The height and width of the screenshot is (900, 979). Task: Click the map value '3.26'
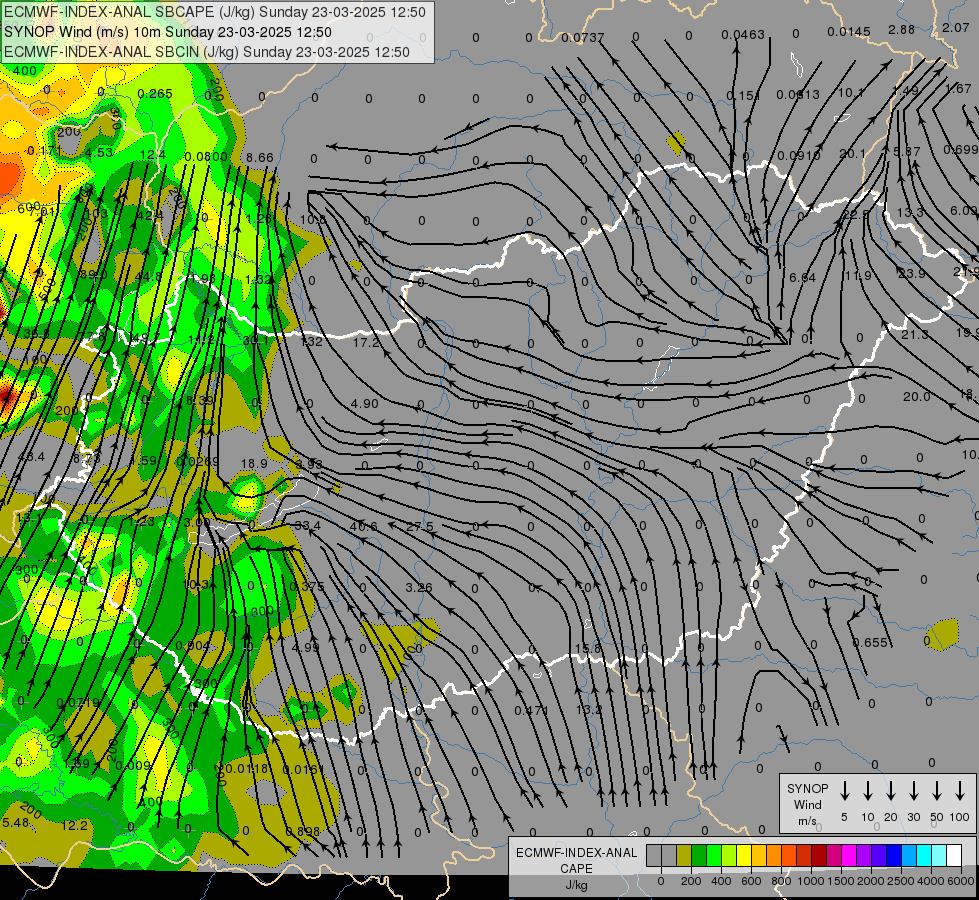point(419,588)
